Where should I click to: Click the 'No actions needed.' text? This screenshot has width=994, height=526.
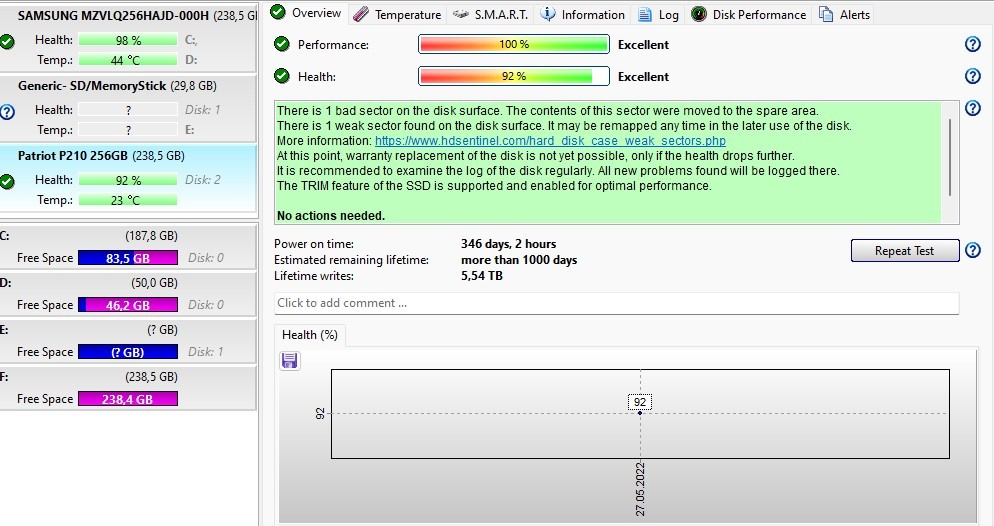tap(331, 215)
